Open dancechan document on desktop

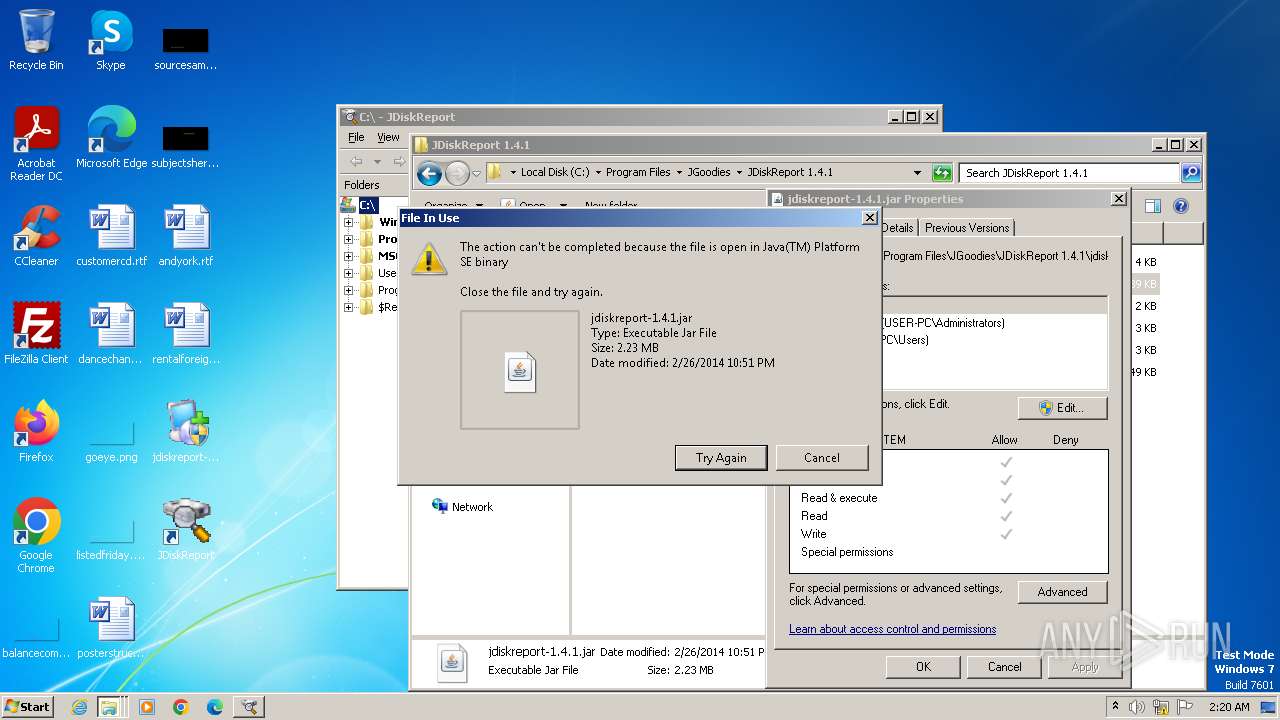(110, 334)
